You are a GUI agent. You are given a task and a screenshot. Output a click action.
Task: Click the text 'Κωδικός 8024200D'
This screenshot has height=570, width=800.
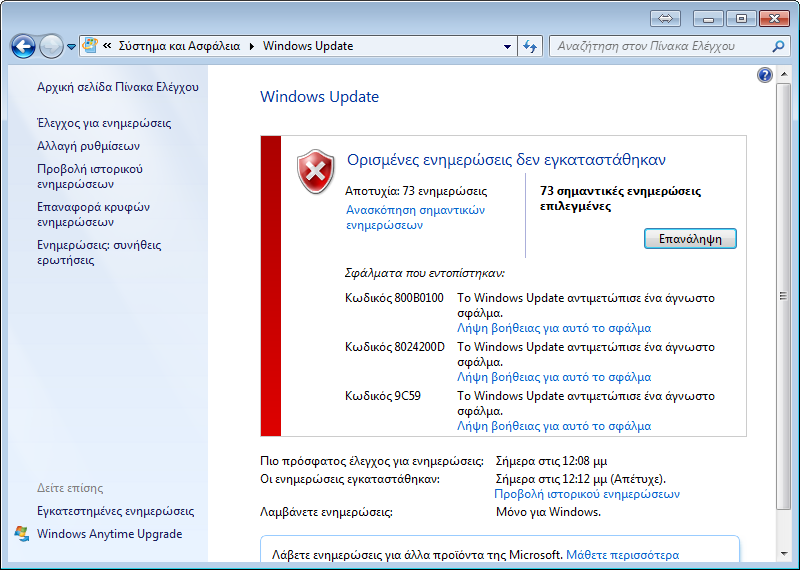[395, 346]
